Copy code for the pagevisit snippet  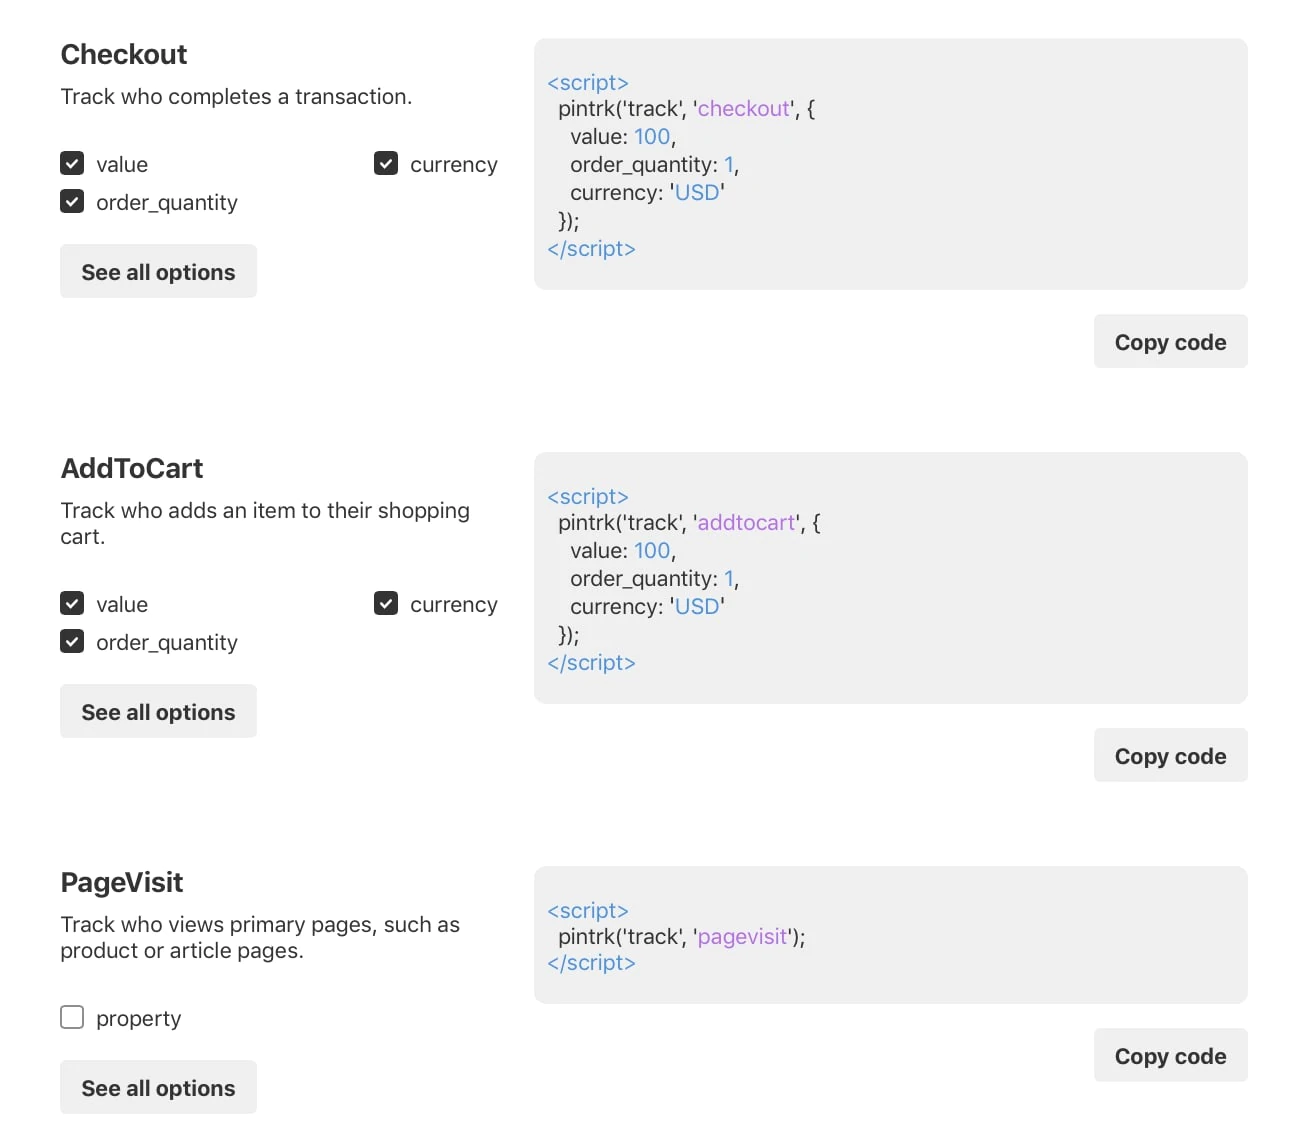(1170, 1056)
